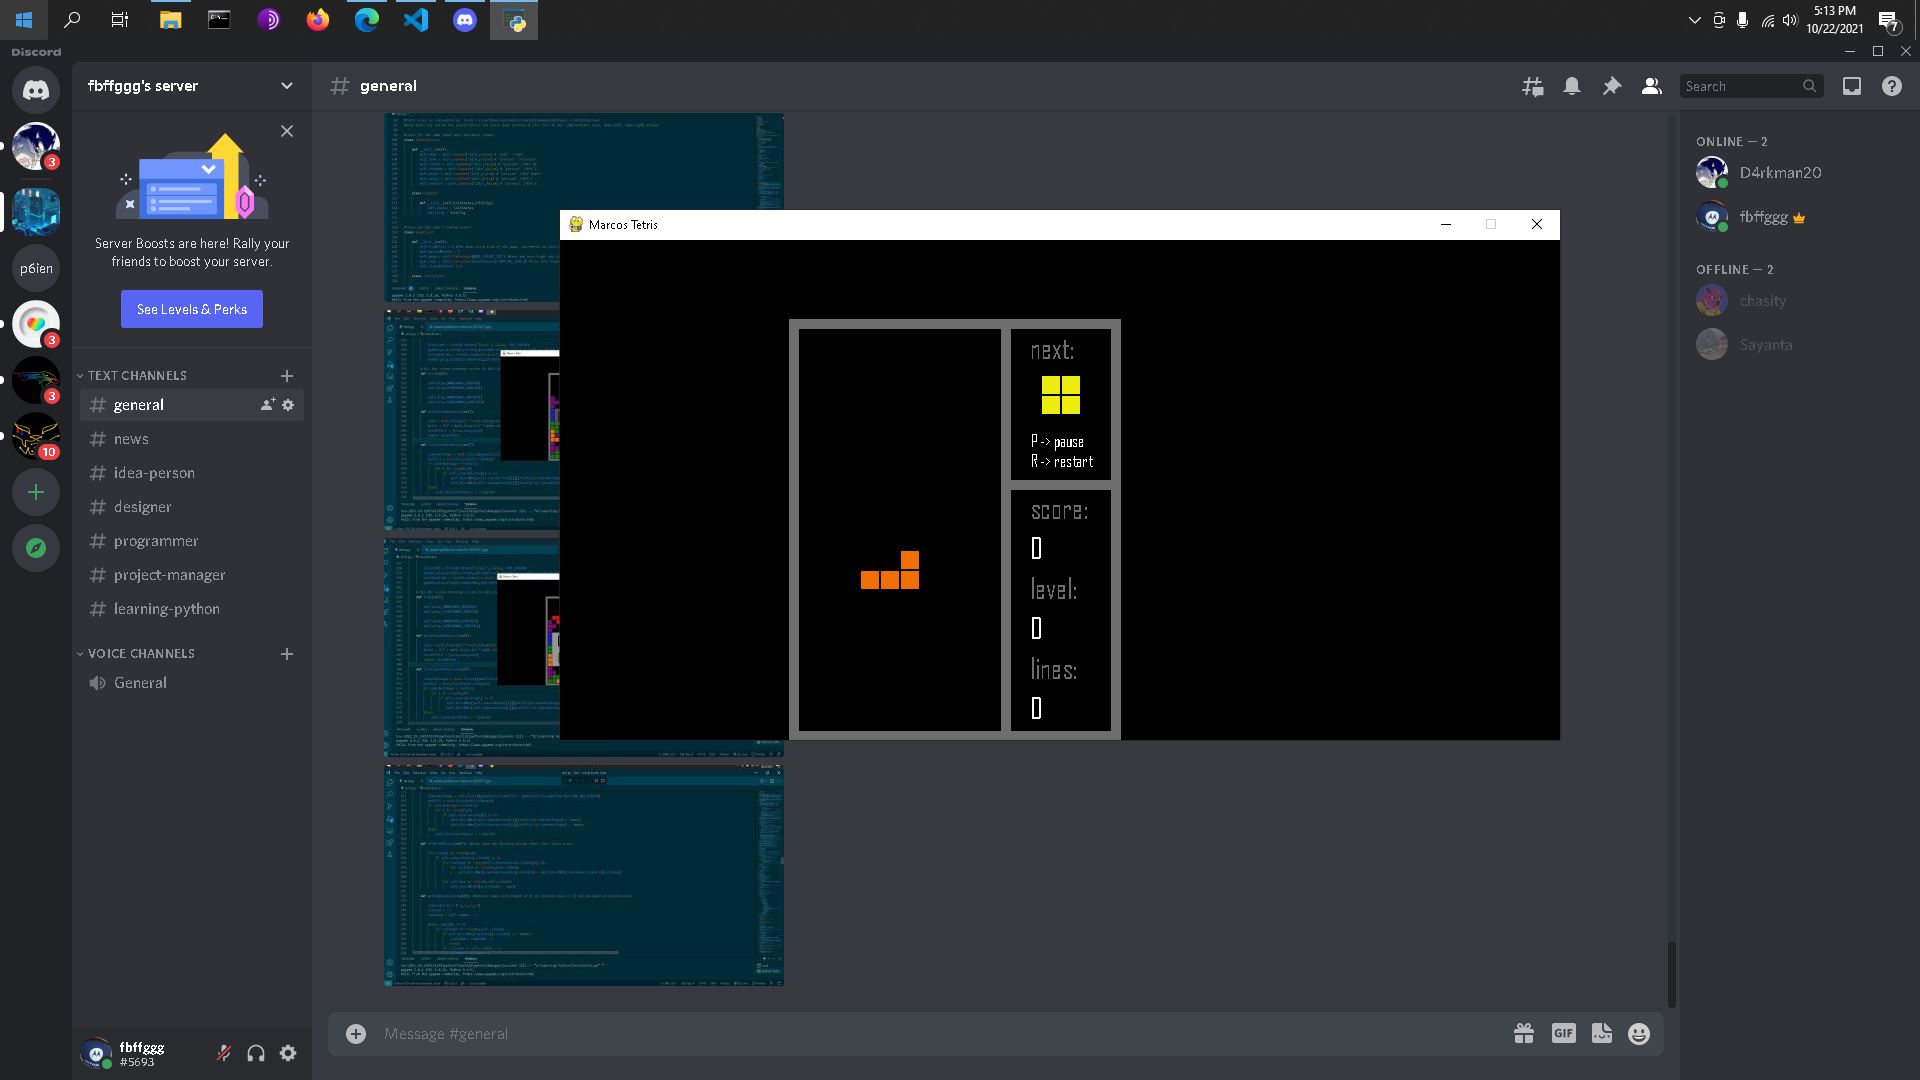Click the Help question mark icon

coord(1891,87)
